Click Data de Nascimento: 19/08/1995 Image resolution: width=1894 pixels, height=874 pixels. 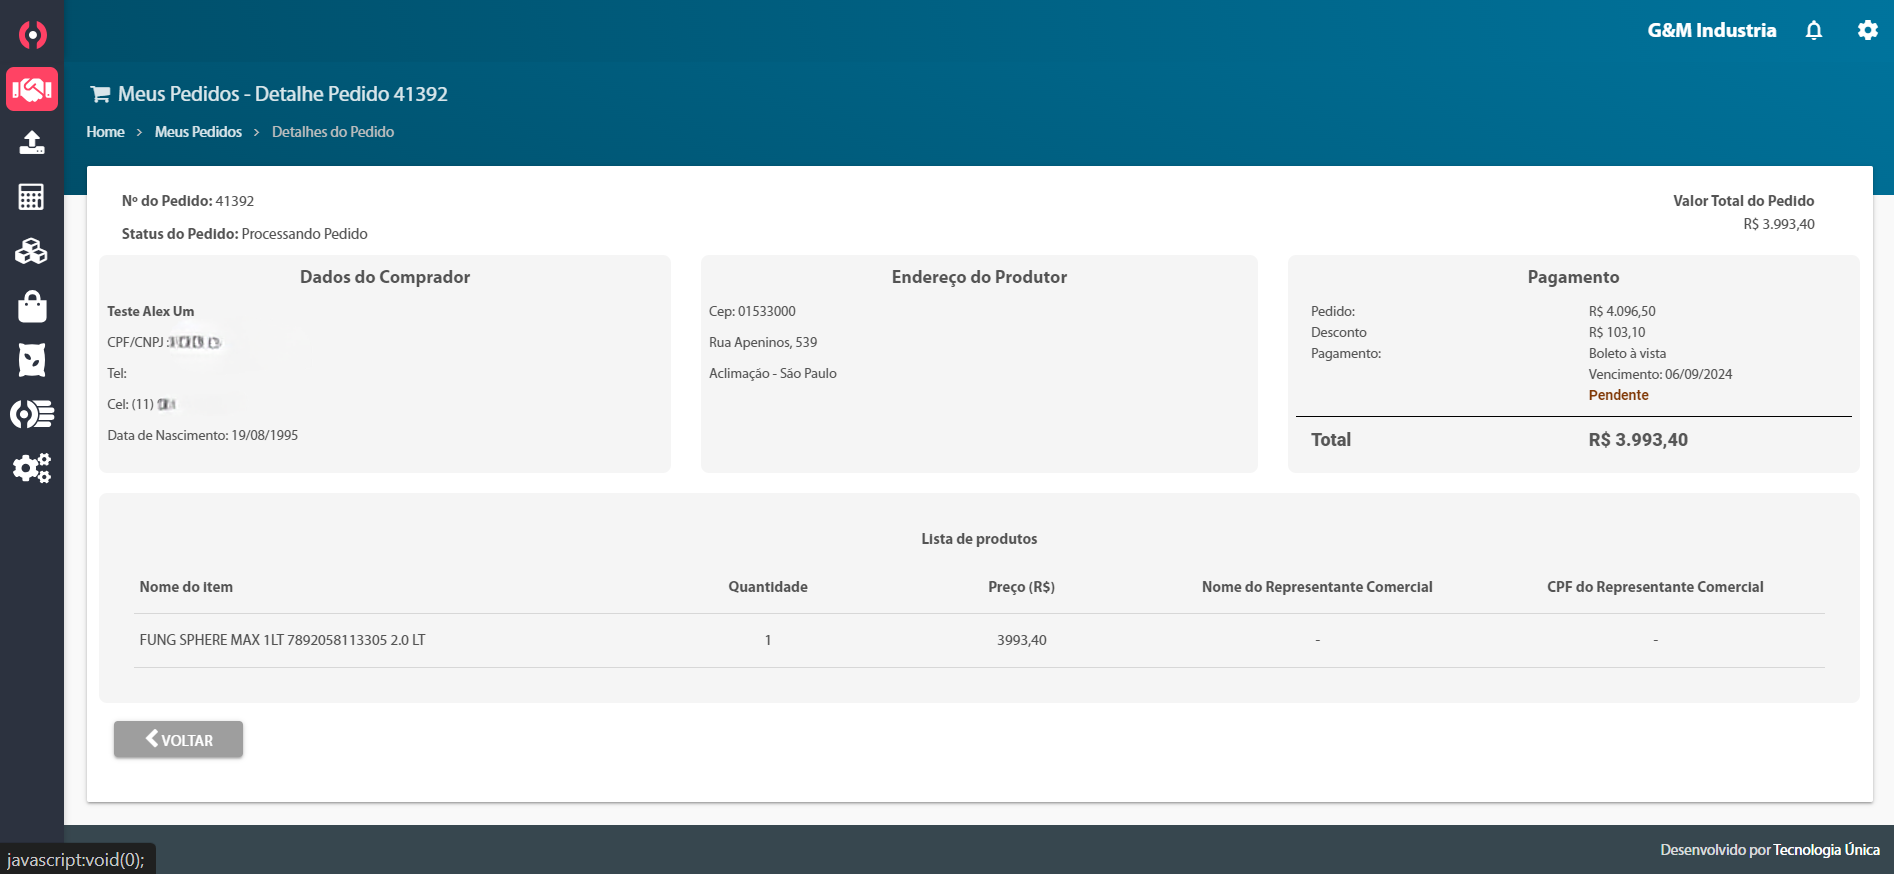point(203,435)
